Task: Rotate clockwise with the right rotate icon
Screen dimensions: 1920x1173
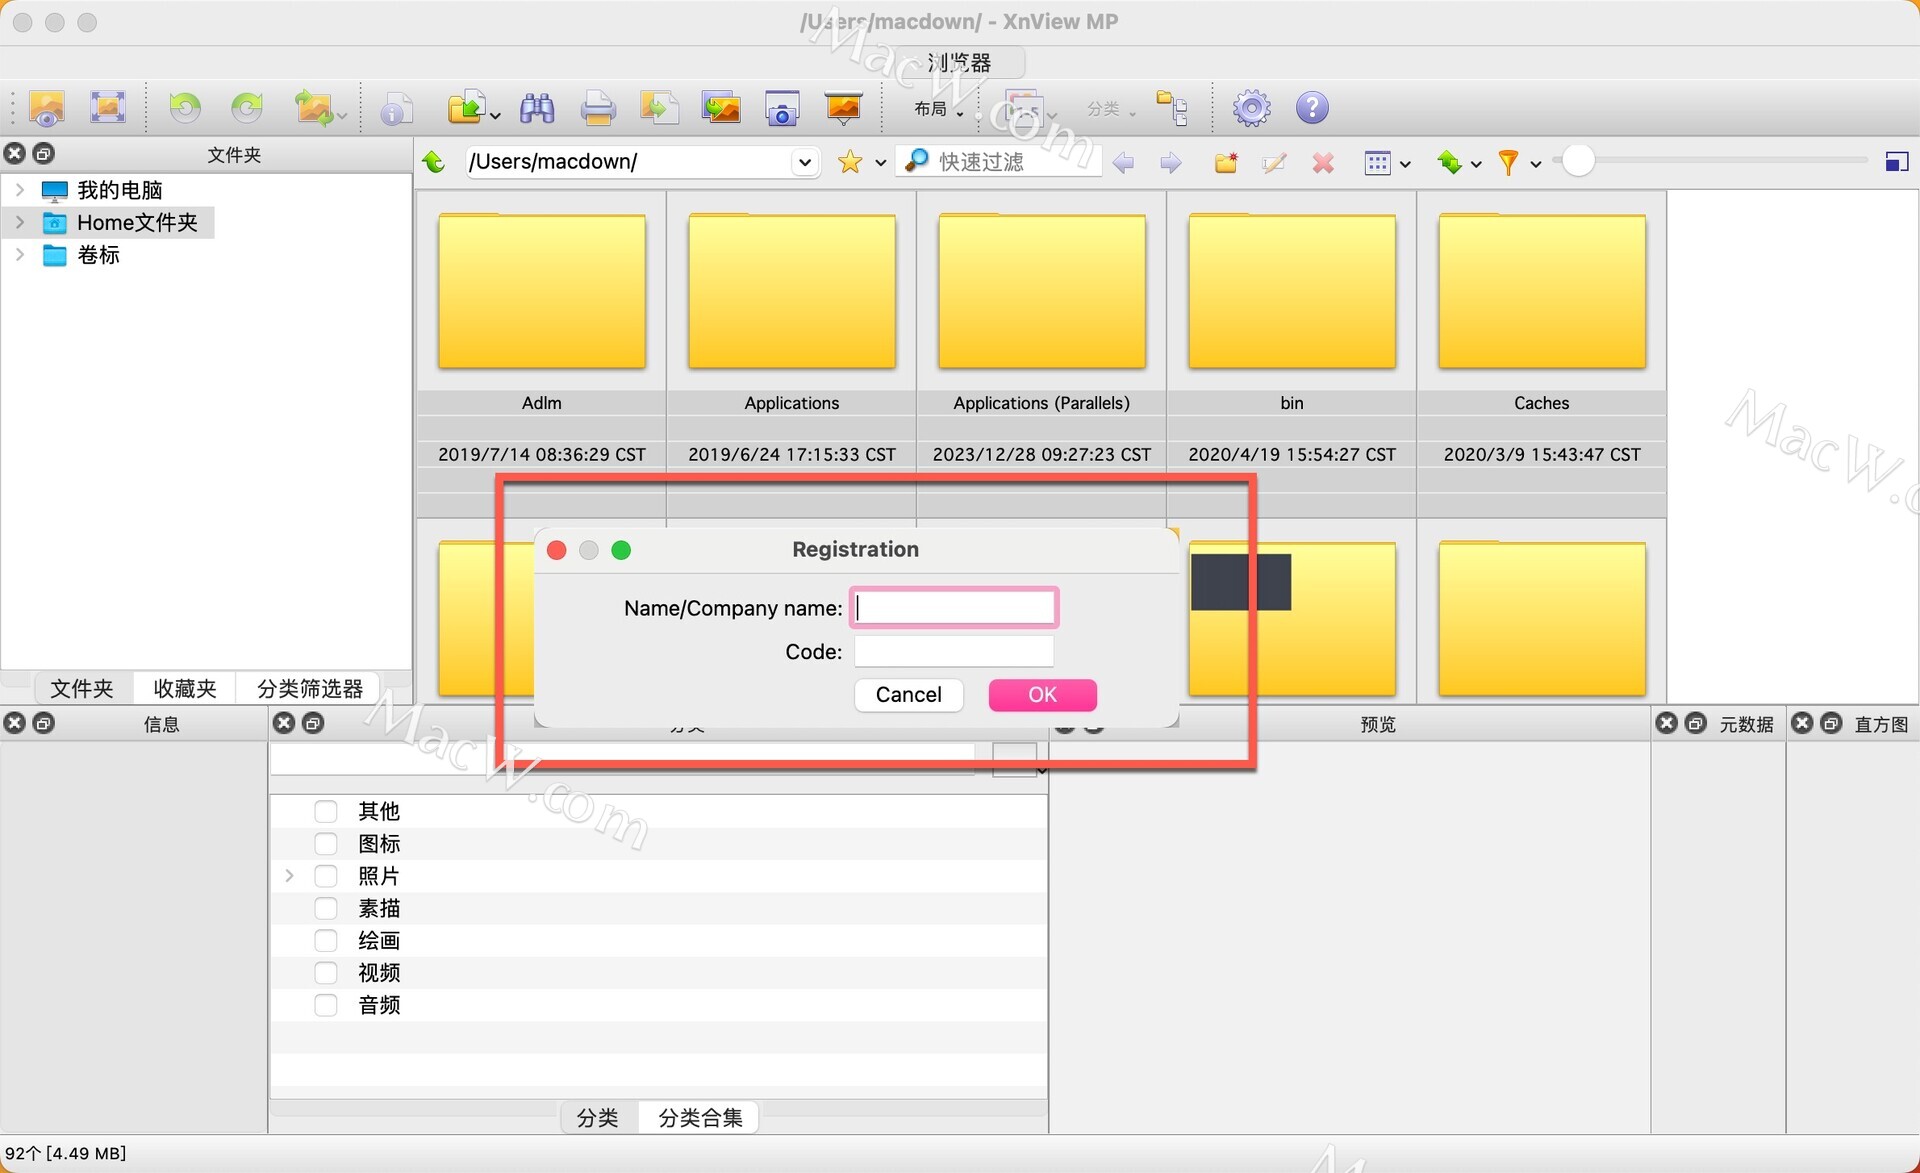Action: click(247, 107)
